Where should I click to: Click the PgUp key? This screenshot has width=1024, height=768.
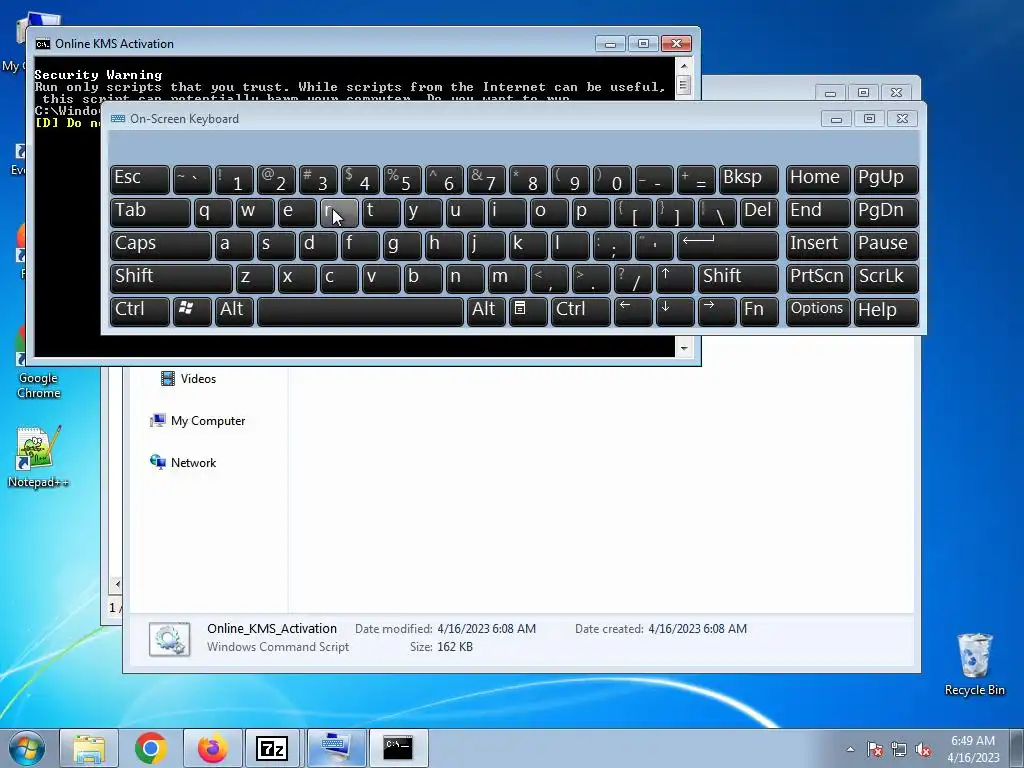tap(886, 179)
